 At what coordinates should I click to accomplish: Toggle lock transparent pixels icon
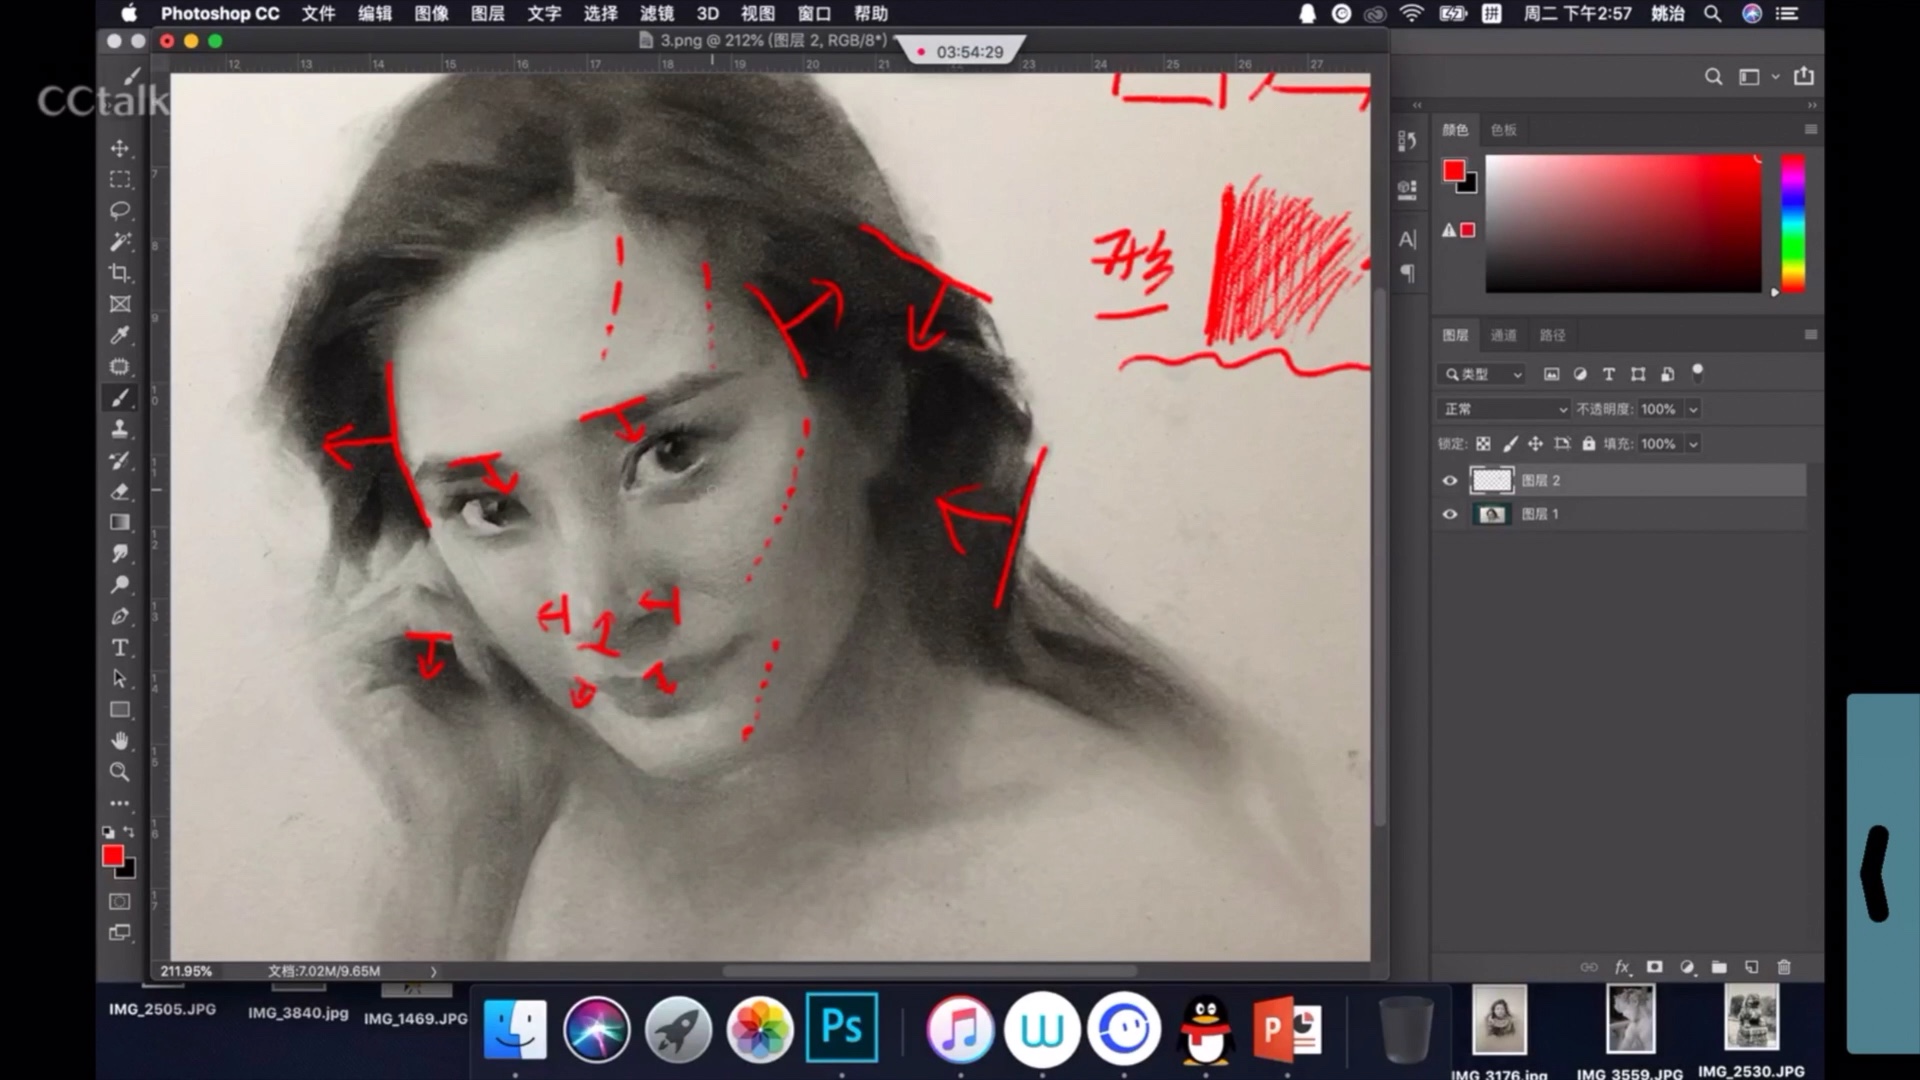(1483, 444)
